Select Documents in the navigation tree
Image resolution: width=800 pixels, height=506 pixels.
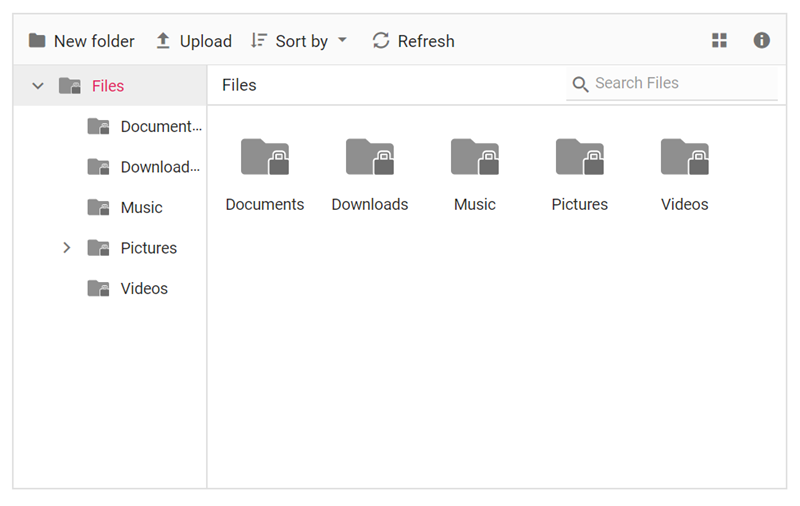pyautogui.click(x=160, y=127)
